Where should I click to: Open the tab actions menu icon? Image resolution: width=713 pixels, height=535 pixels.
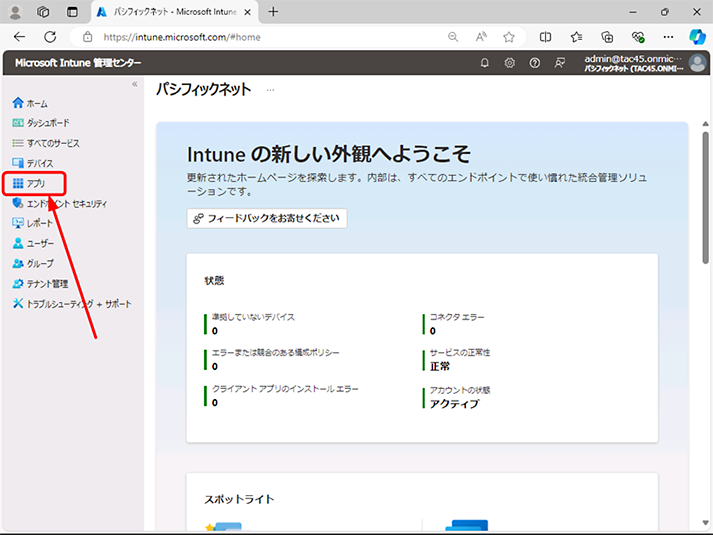[x=72, y=12]
